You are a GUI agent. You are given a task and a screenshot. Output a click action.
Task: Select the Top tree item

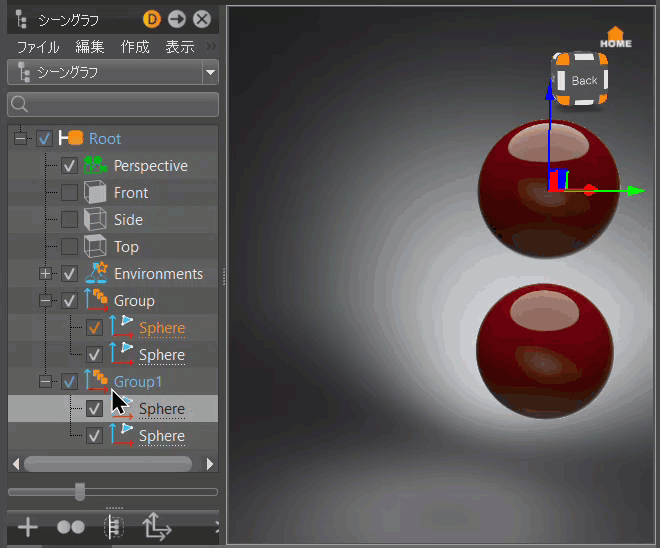pos(126,247)
